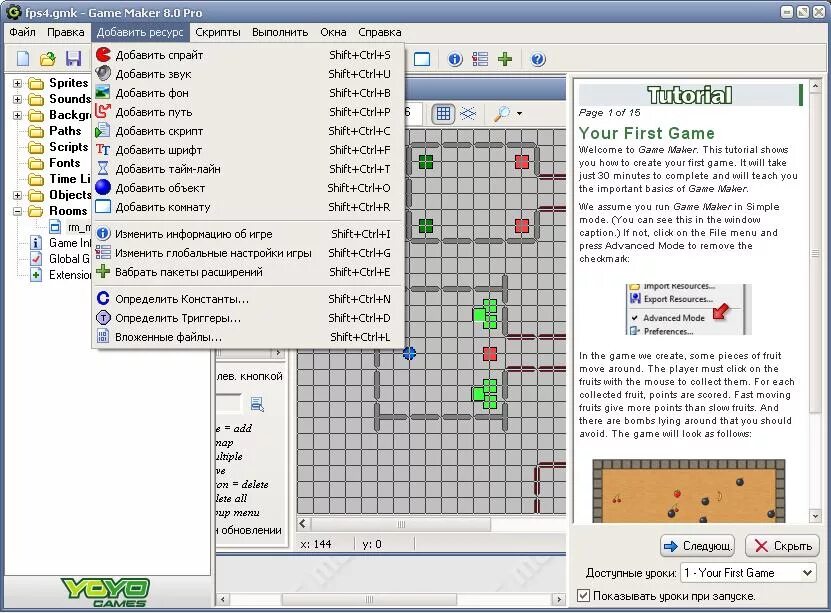
Task: Click the Advanced Mode screenshot in tutorial
Action: point(688,309)
